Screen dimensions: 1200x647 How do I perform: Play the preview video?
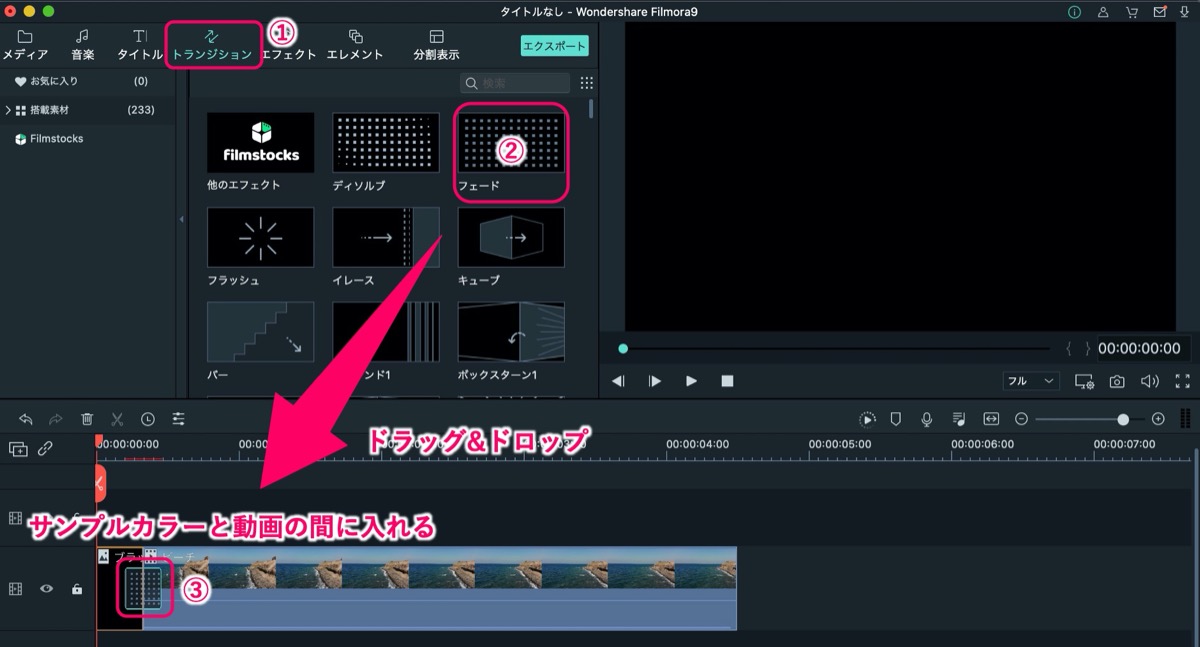pyautogui.click(x=691, y=381)
